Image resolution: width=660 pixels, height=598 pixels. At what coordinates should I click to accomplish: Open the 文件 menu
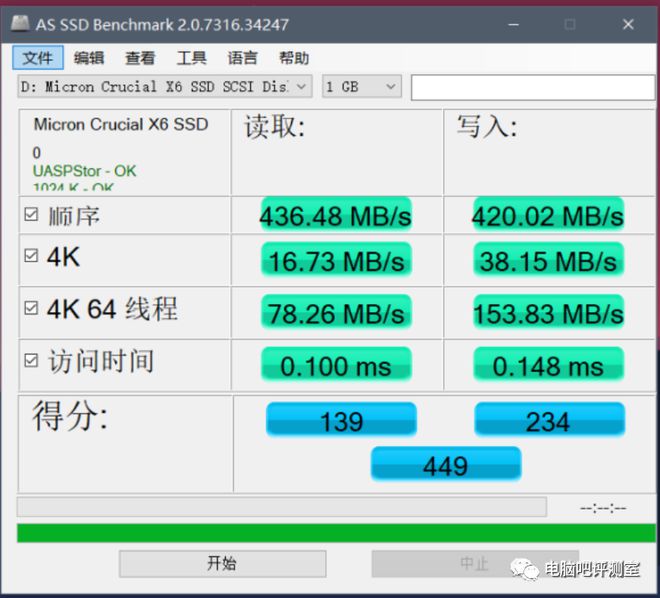pos(38,58)
